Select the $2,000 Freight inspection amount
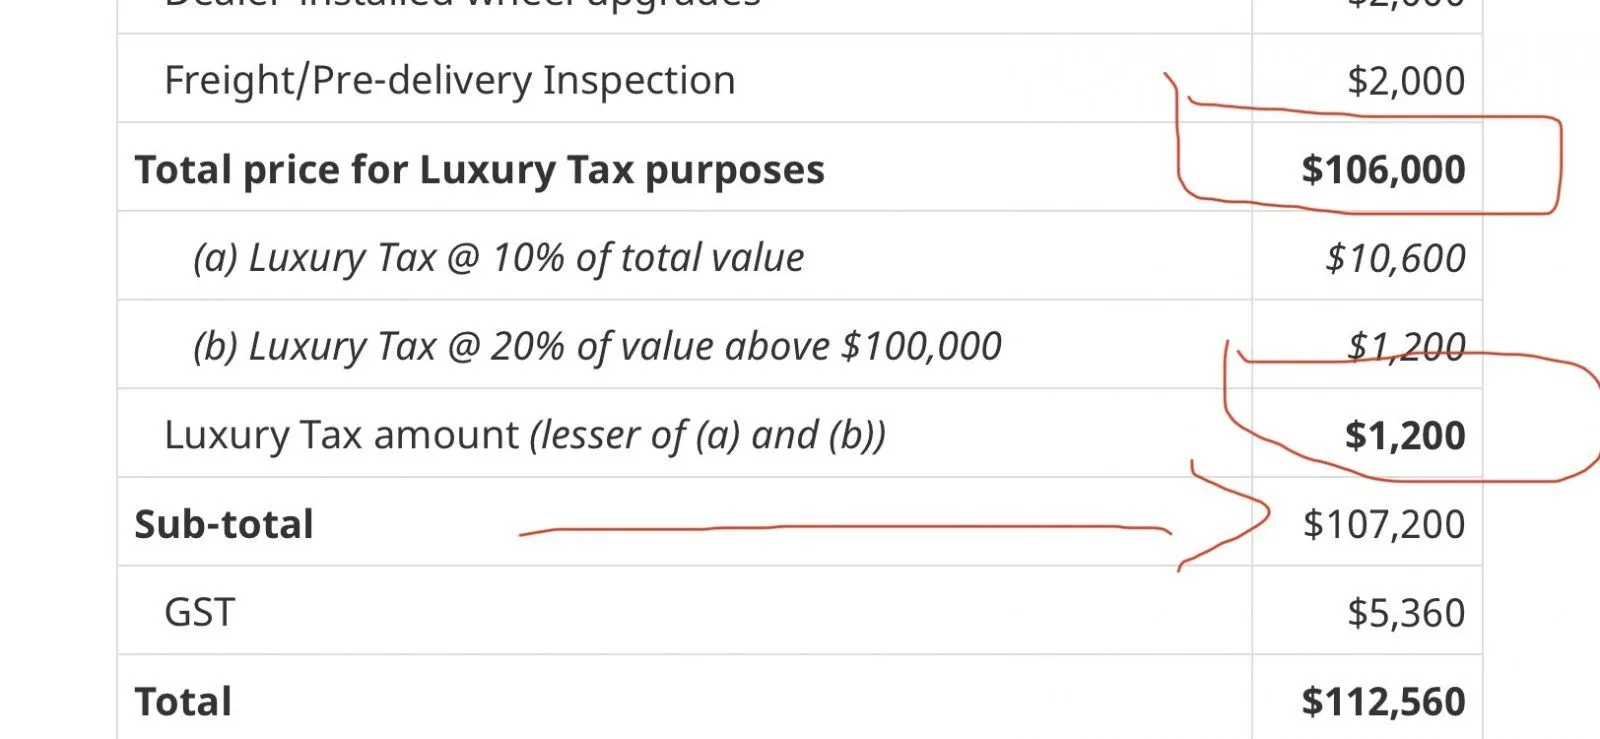The width and height of the screenshot is (1600, 739). coord(1405,80)
